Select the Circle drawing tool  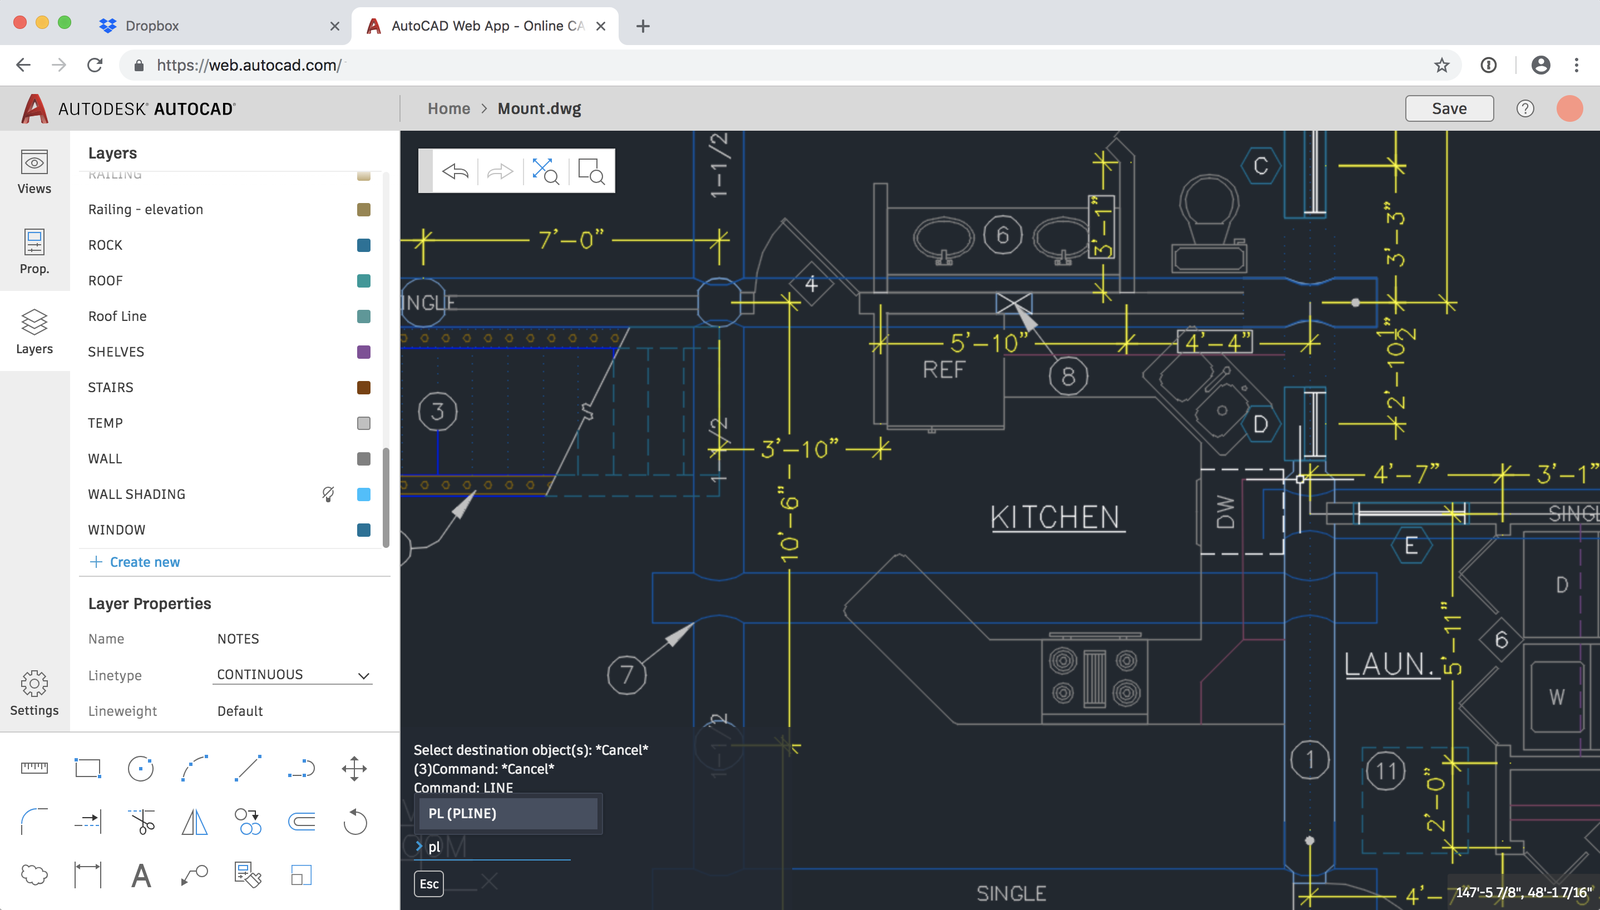click(141, 769)
